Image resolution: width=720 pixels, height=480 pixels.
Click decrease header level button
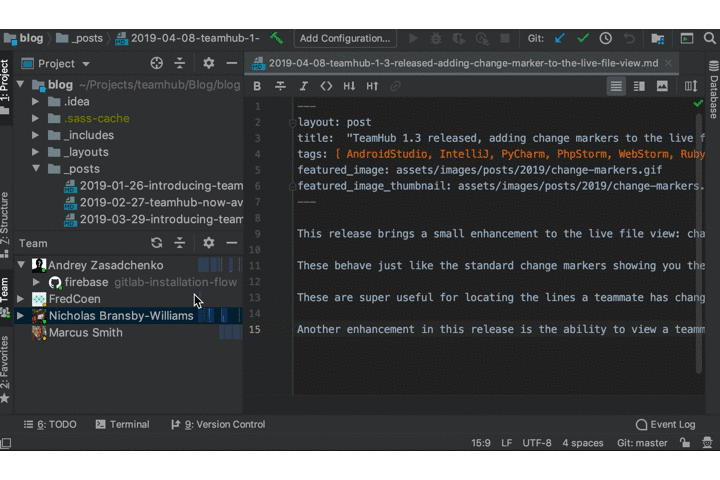[349, 86]
